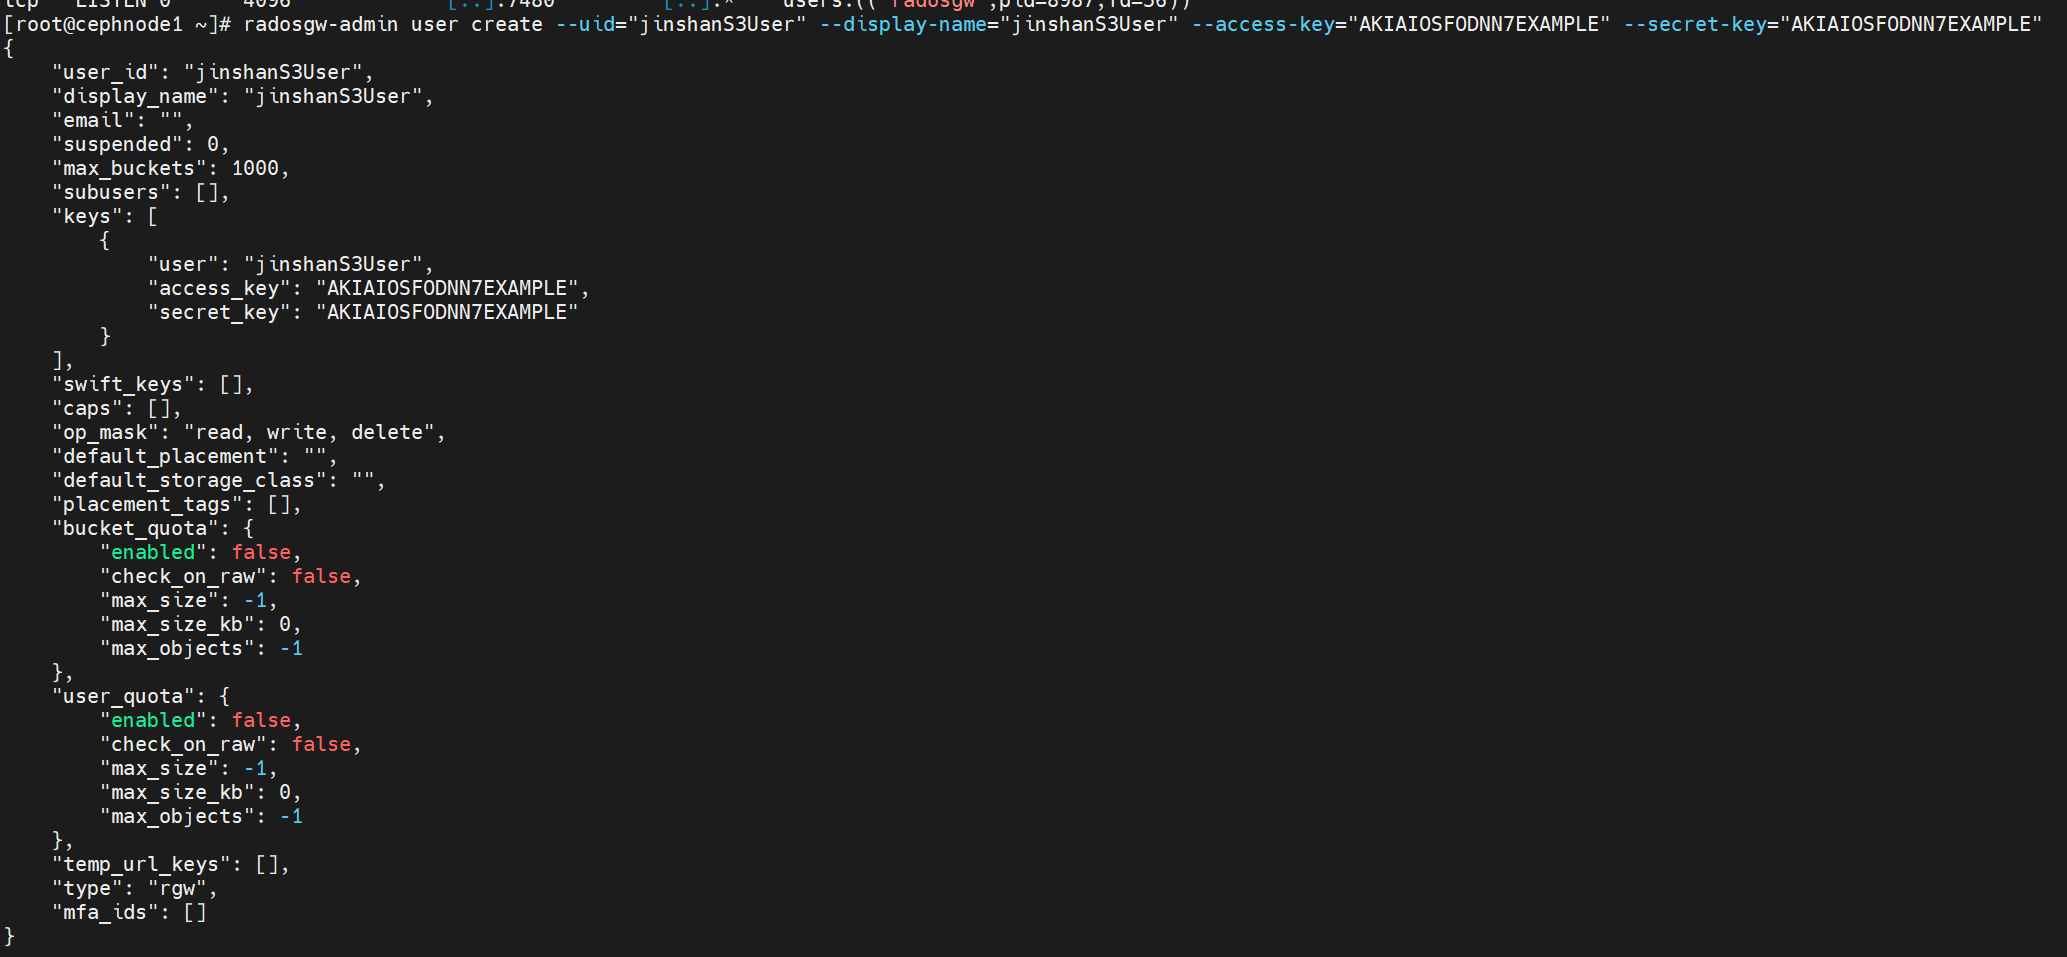2067x957 pixels.
Task: Click the "email" key in the JSON
Action: point(93,120)
